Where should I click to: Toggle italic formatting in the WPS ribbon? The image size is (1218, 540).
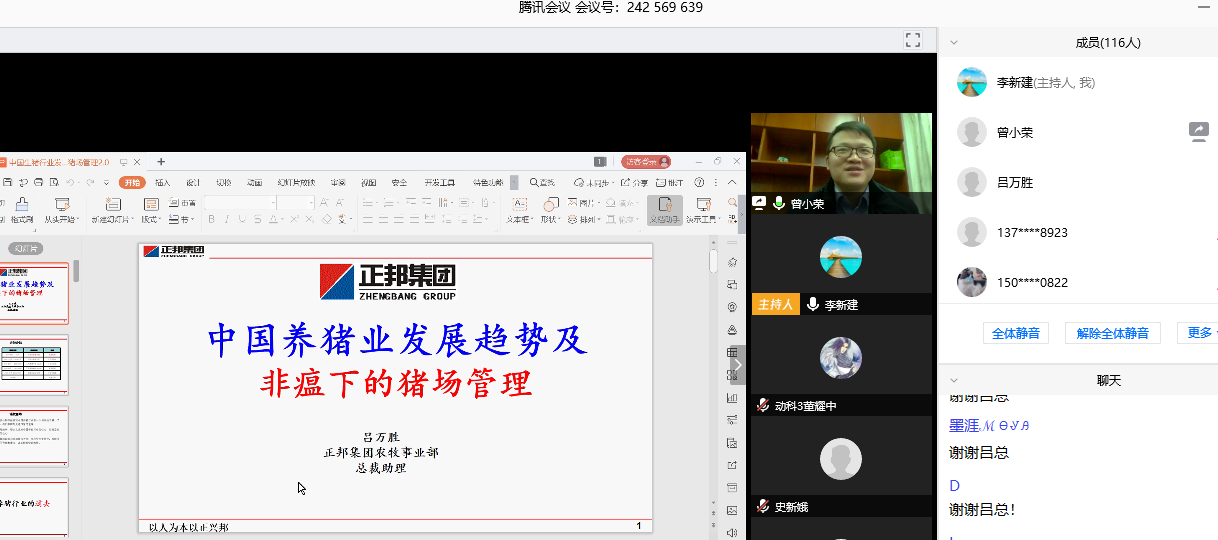point(227,219)
